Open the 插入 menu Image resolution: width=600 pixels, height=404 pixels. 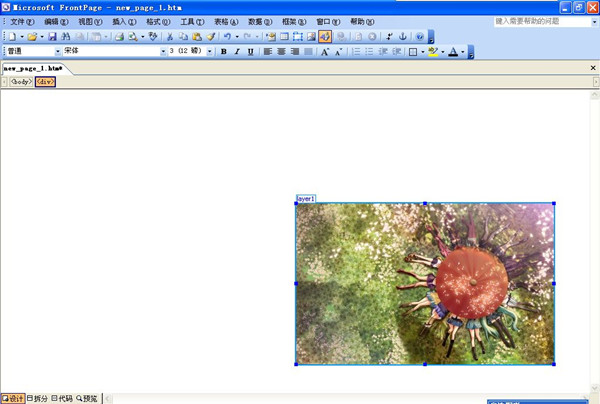pyautogui.click(x=124, y=22)
